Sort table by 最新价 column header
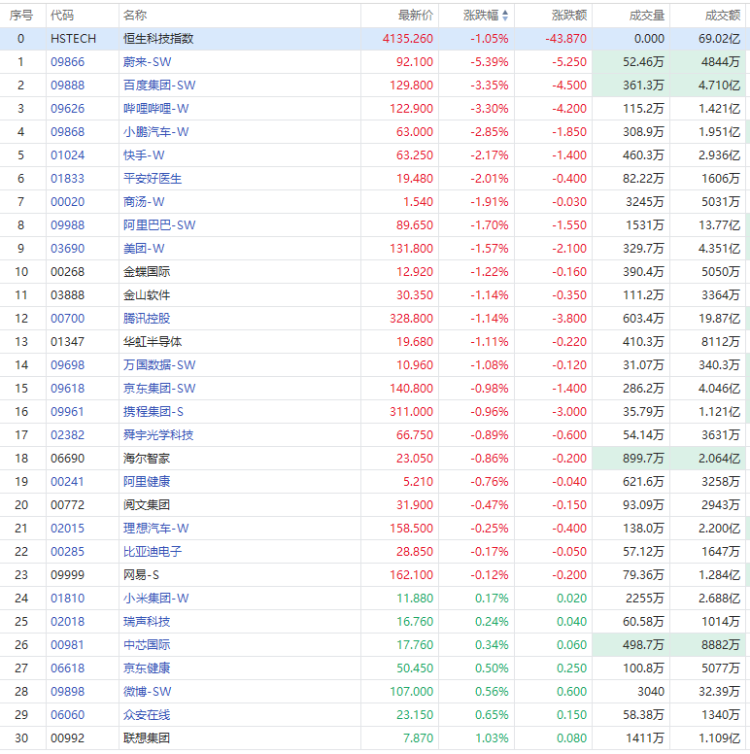This screenshot has height=754, width=750. (415, 15)
